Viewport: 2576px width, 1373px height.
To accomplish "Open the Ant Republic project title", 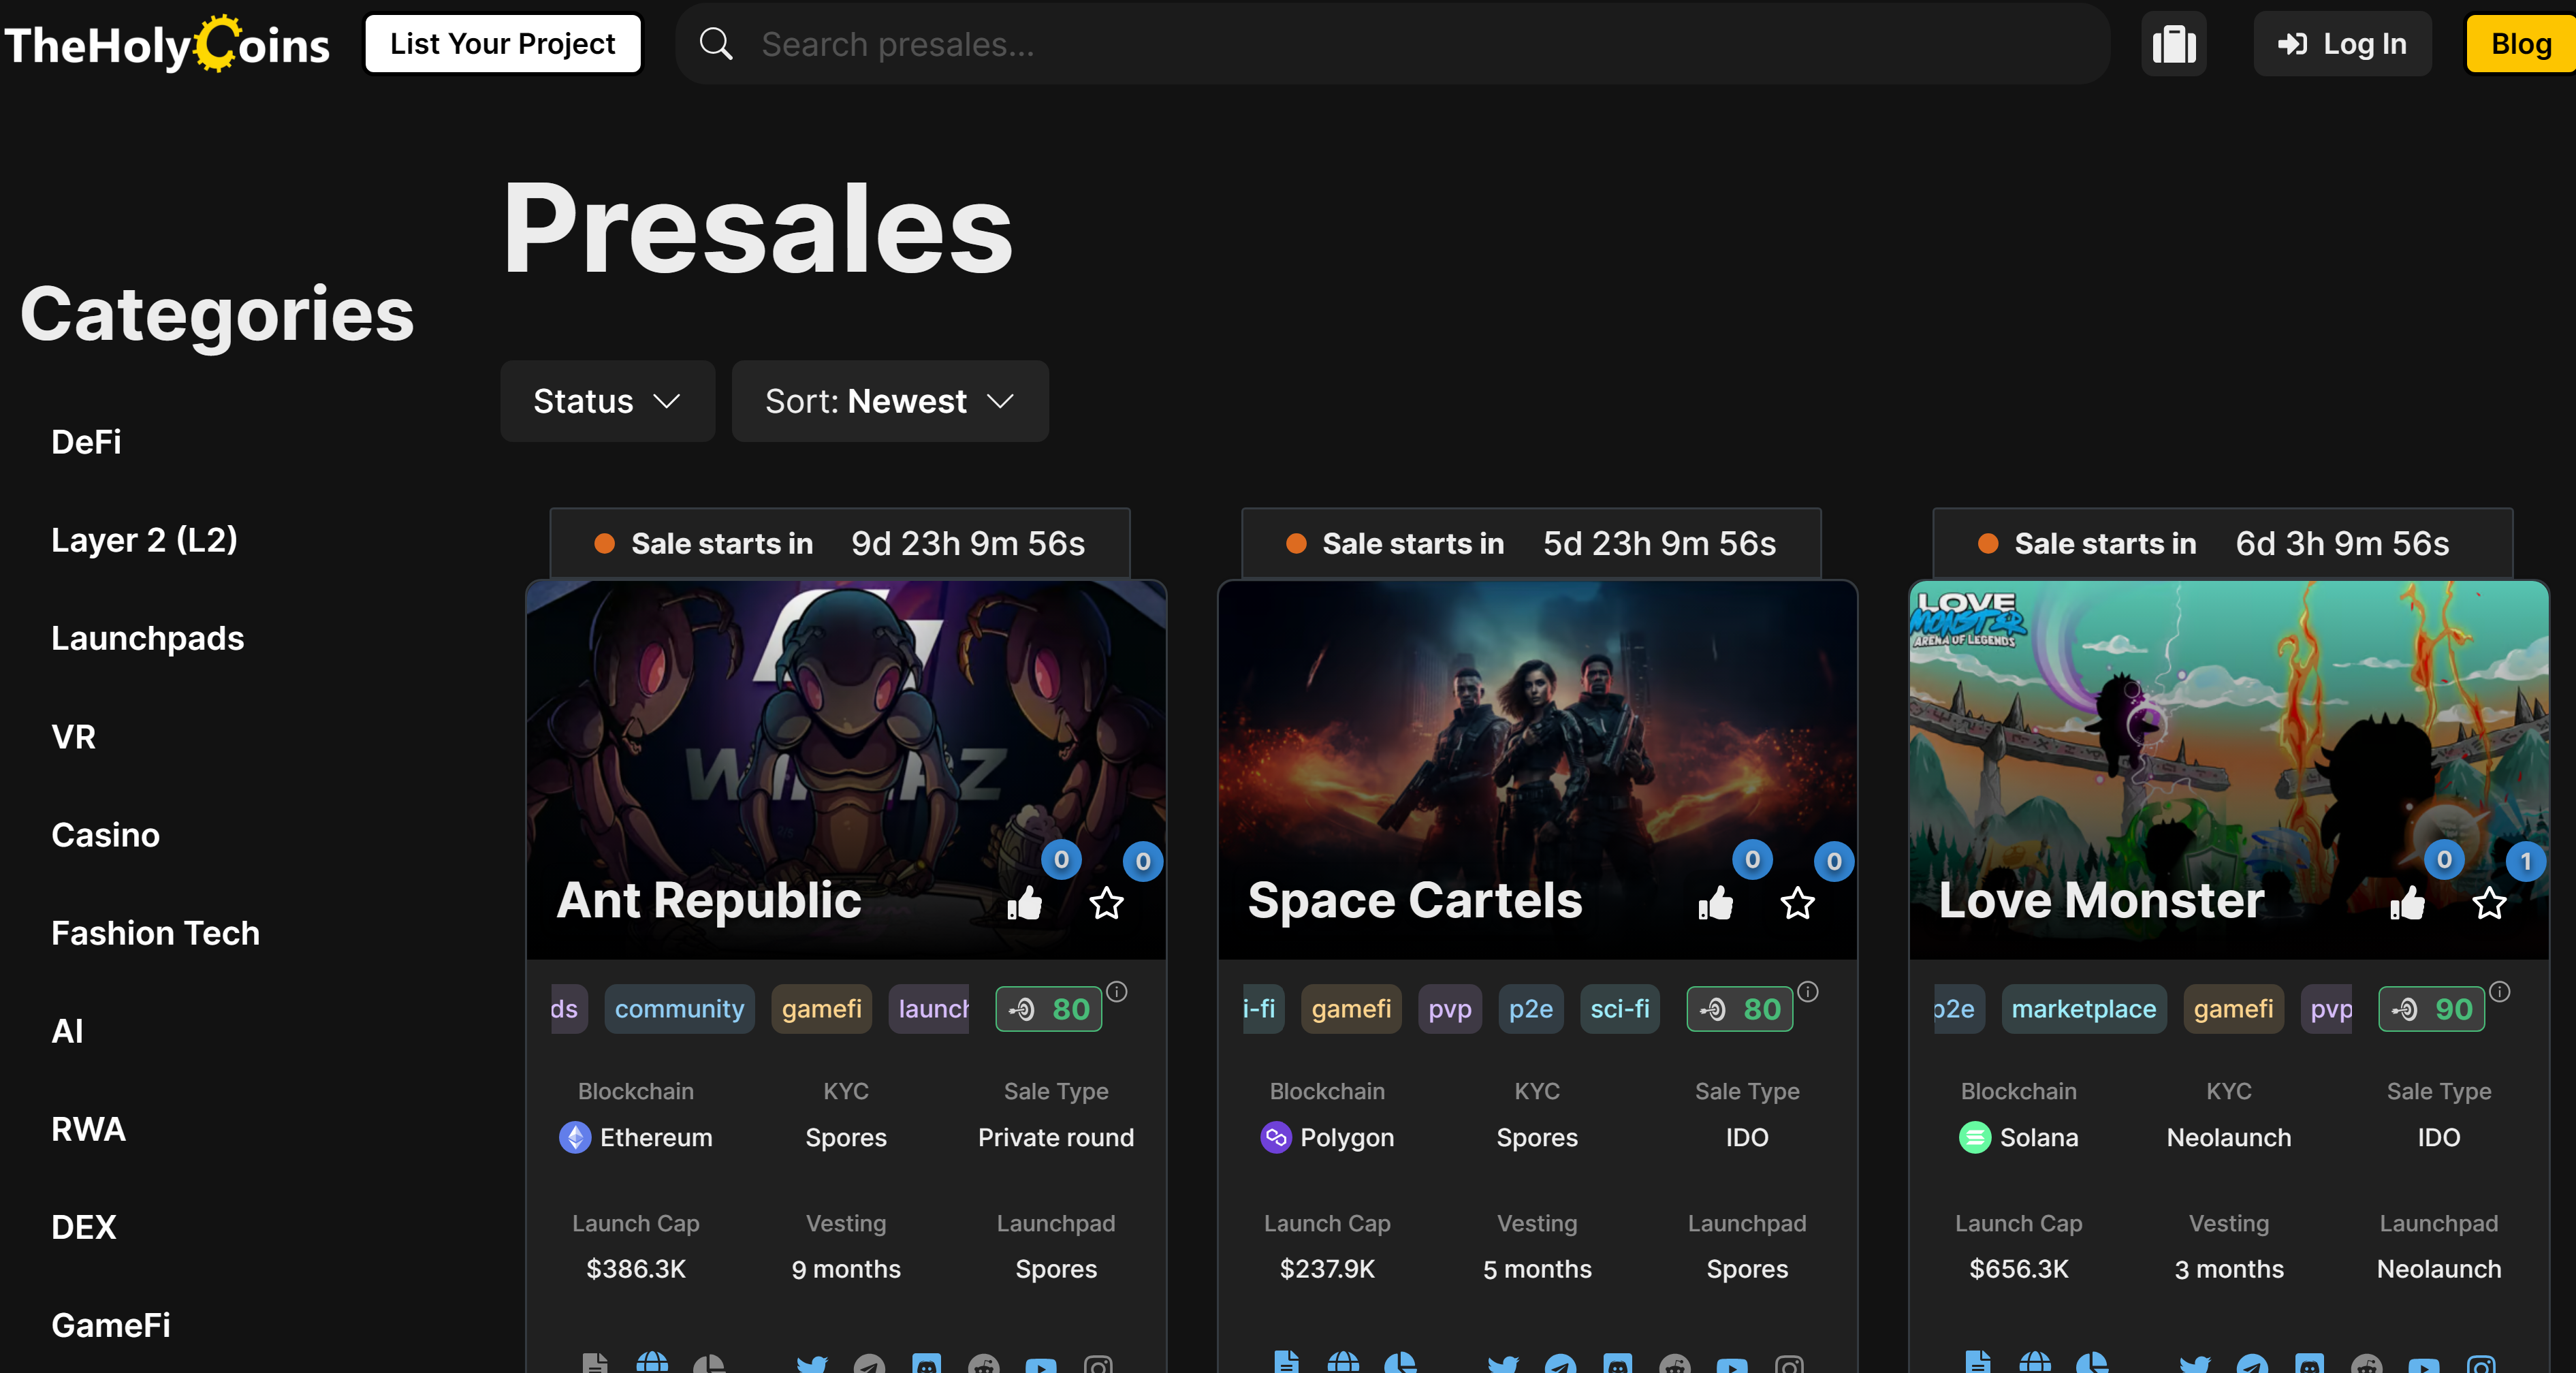I will click(x=709, y=900).
